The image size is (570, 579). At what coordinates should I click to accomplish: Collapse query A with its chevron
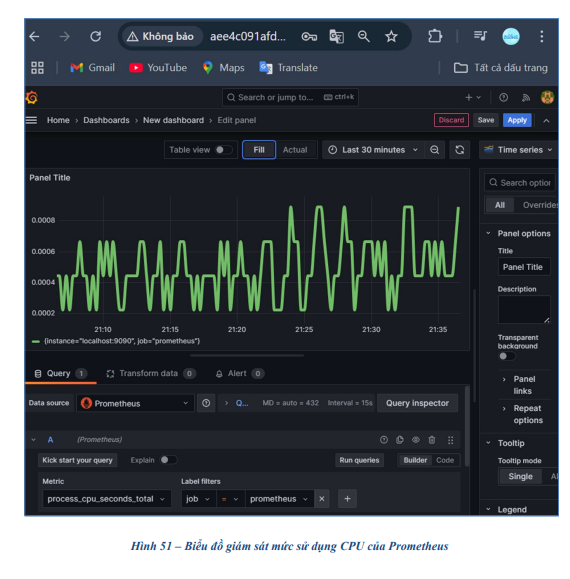34,439
